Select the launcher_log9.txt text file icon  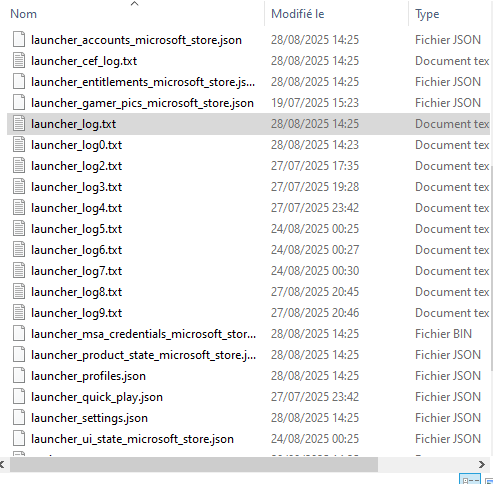(19, 313)
